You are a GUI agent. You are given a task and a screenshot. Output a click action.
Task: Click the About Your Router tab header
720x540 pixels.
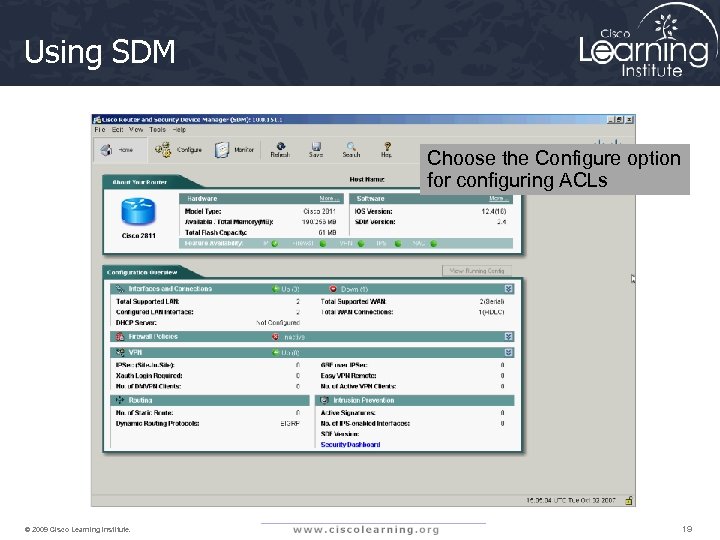pos(140,182)
